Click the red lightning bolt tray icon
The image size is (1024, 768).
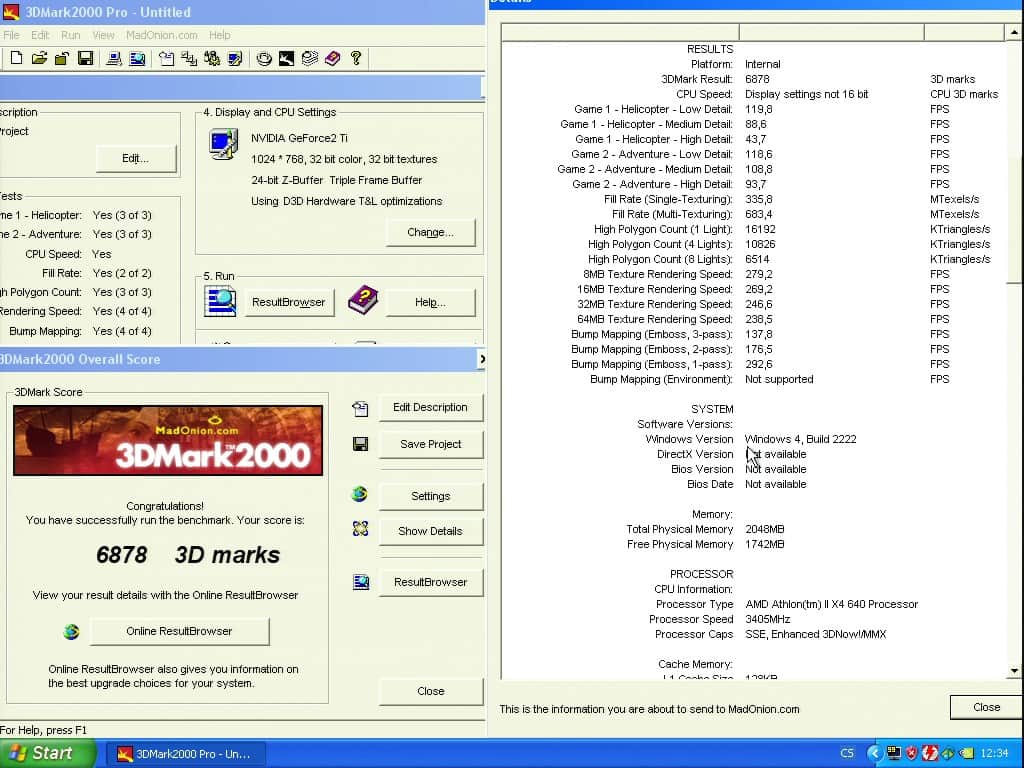[930, 753]
